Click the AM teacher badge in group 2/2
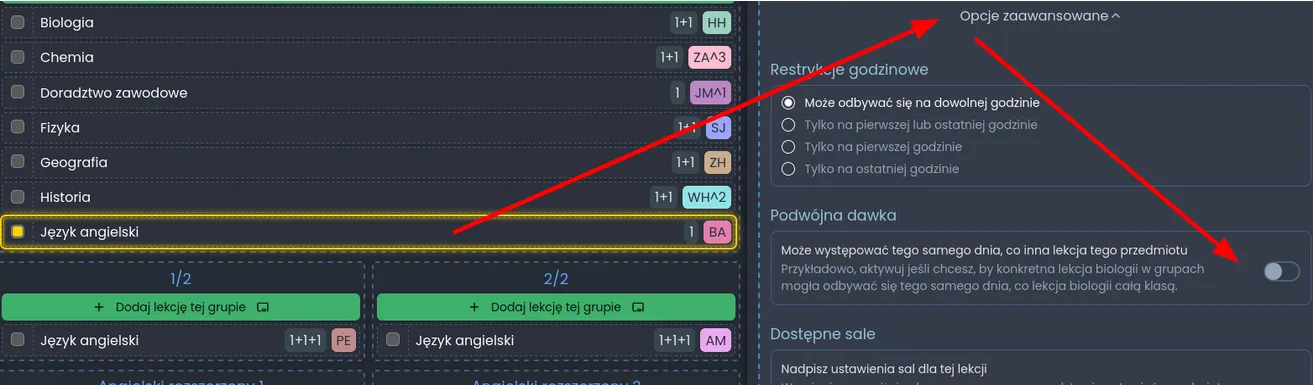 click(716, 340)
